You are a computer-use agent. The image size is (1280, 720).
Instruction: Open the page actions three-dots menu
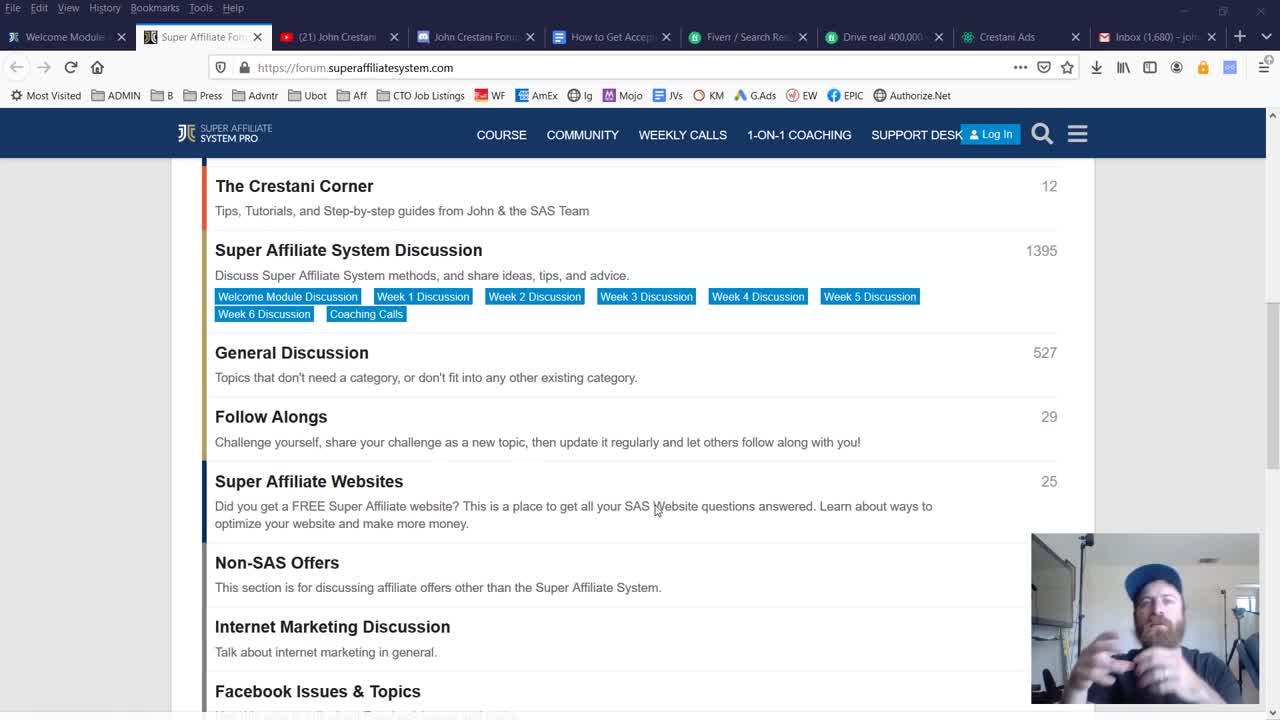click(x=1020, y=67)
